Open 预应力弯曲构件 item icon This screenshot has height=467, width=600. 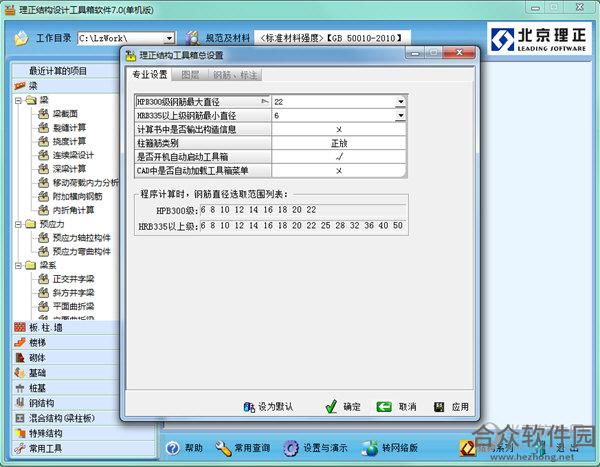(x=43, y=251)
